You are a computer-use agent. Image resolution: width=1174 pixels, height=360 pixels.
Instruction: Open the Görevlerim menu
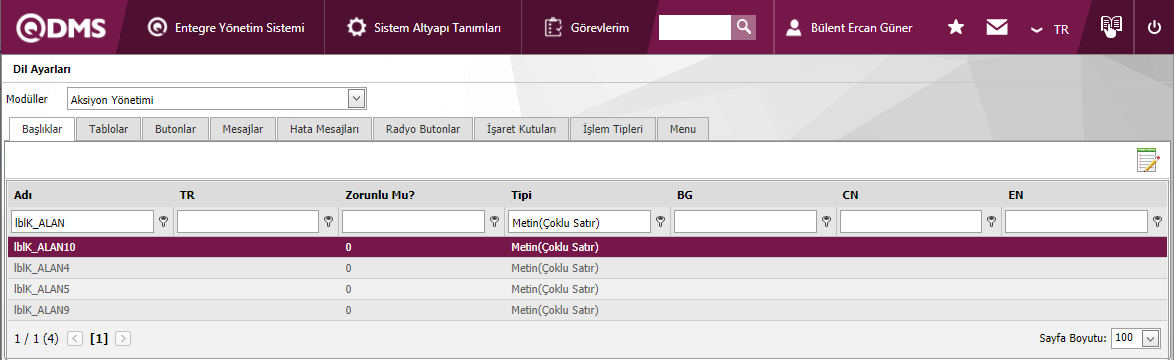pos(588,28)
